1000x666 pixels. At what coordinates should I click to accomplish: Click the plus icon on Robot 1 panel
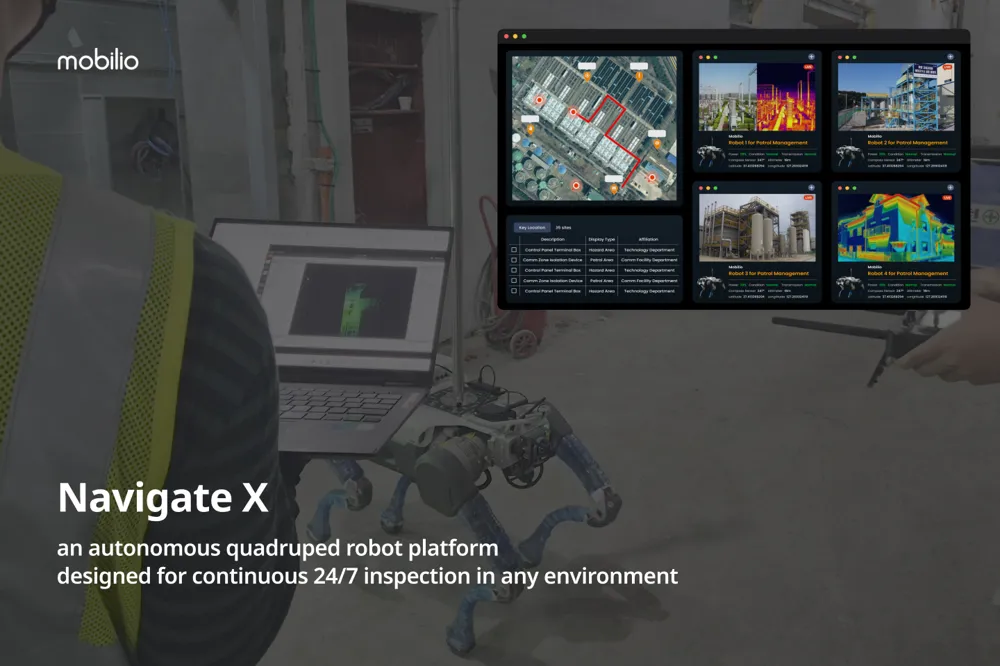pyautogui.click(x=811, y=58)
